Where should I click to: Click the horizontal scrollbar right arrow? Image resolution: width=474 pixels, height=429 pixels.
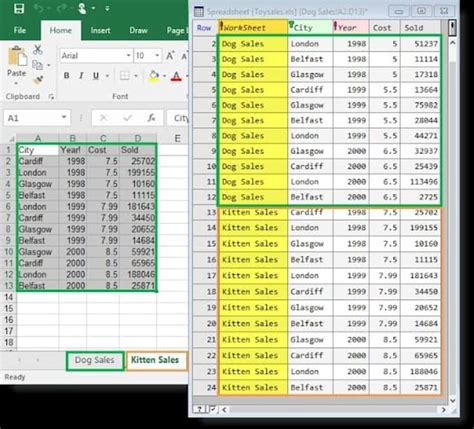pos(443,410)
